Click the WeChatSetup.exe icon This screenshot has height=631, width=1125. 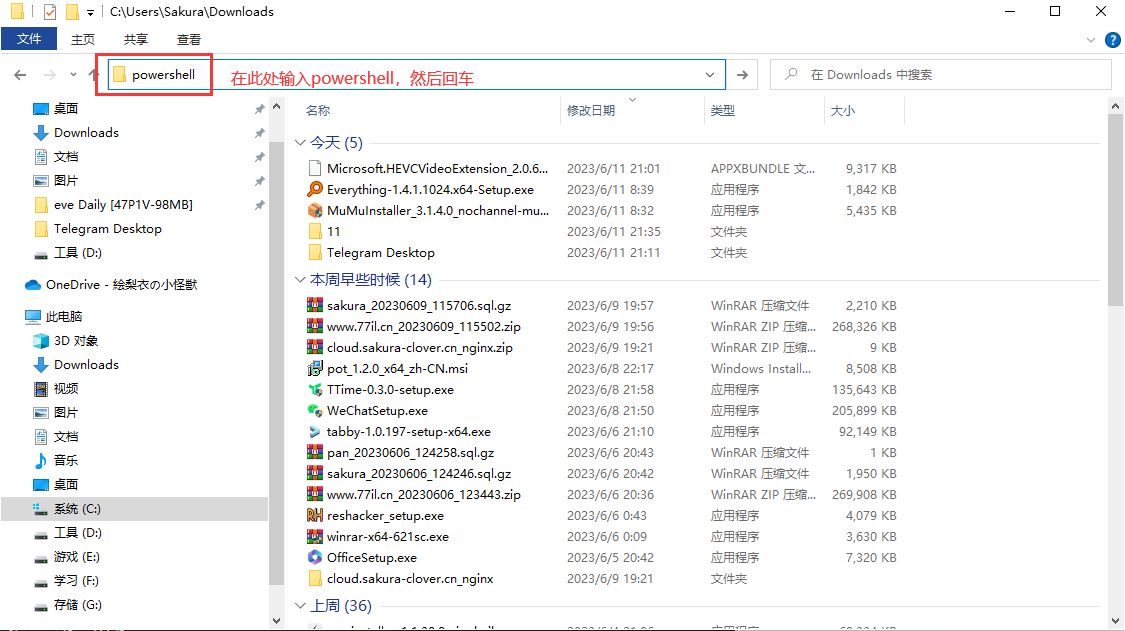coord(315,411)
